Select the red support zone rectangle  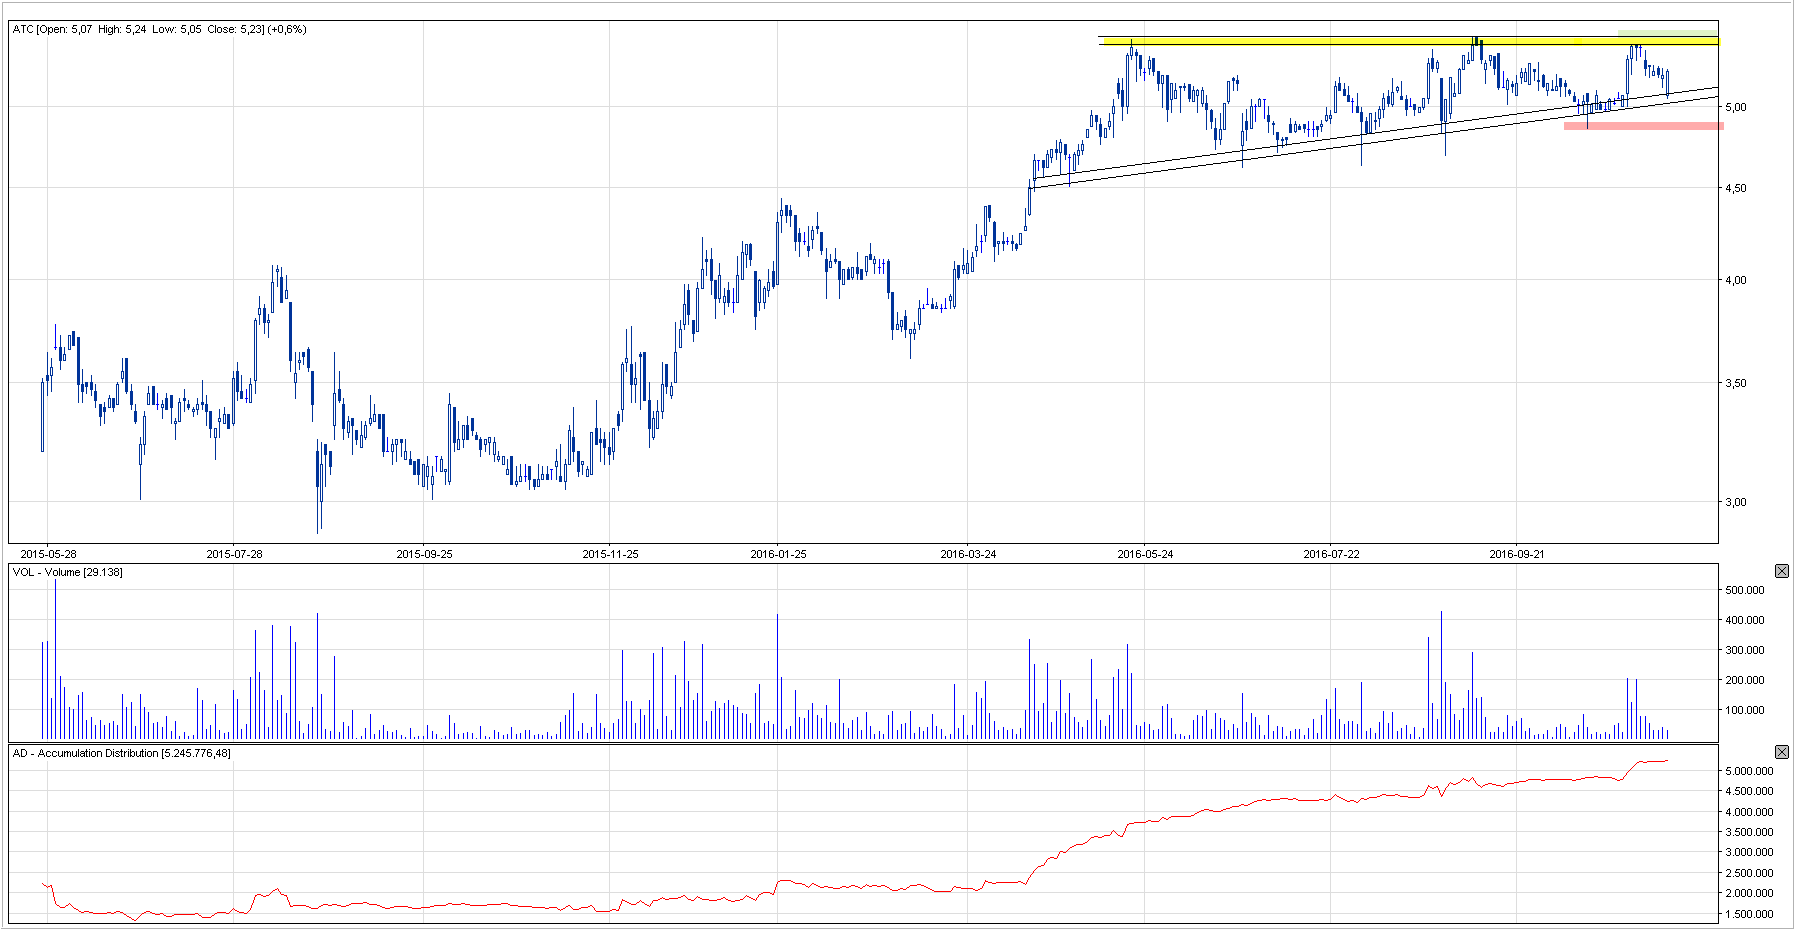pyautogui.click(x=1643, y=126)
